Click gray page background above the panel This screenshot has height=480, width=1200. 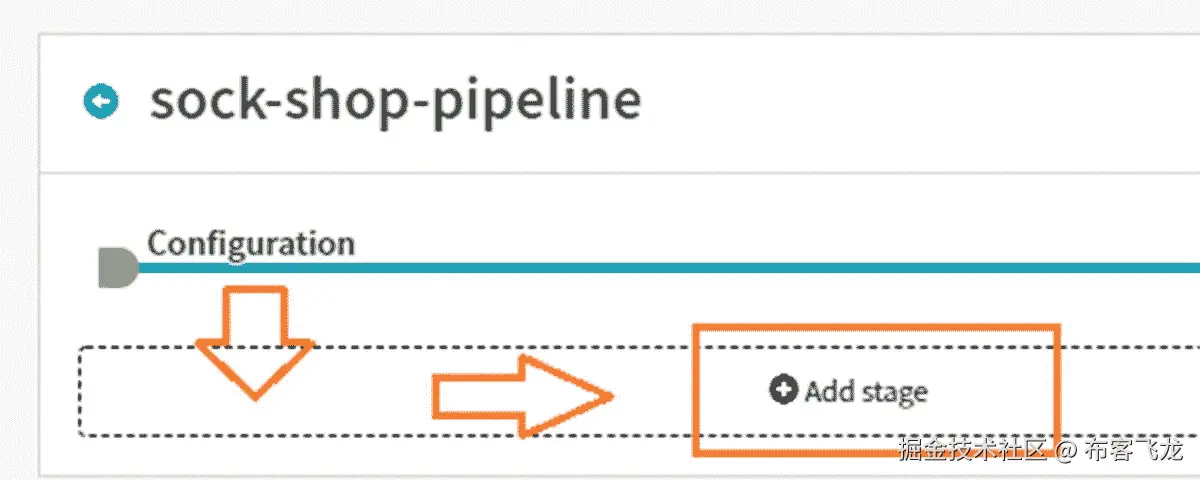[600, 15]
